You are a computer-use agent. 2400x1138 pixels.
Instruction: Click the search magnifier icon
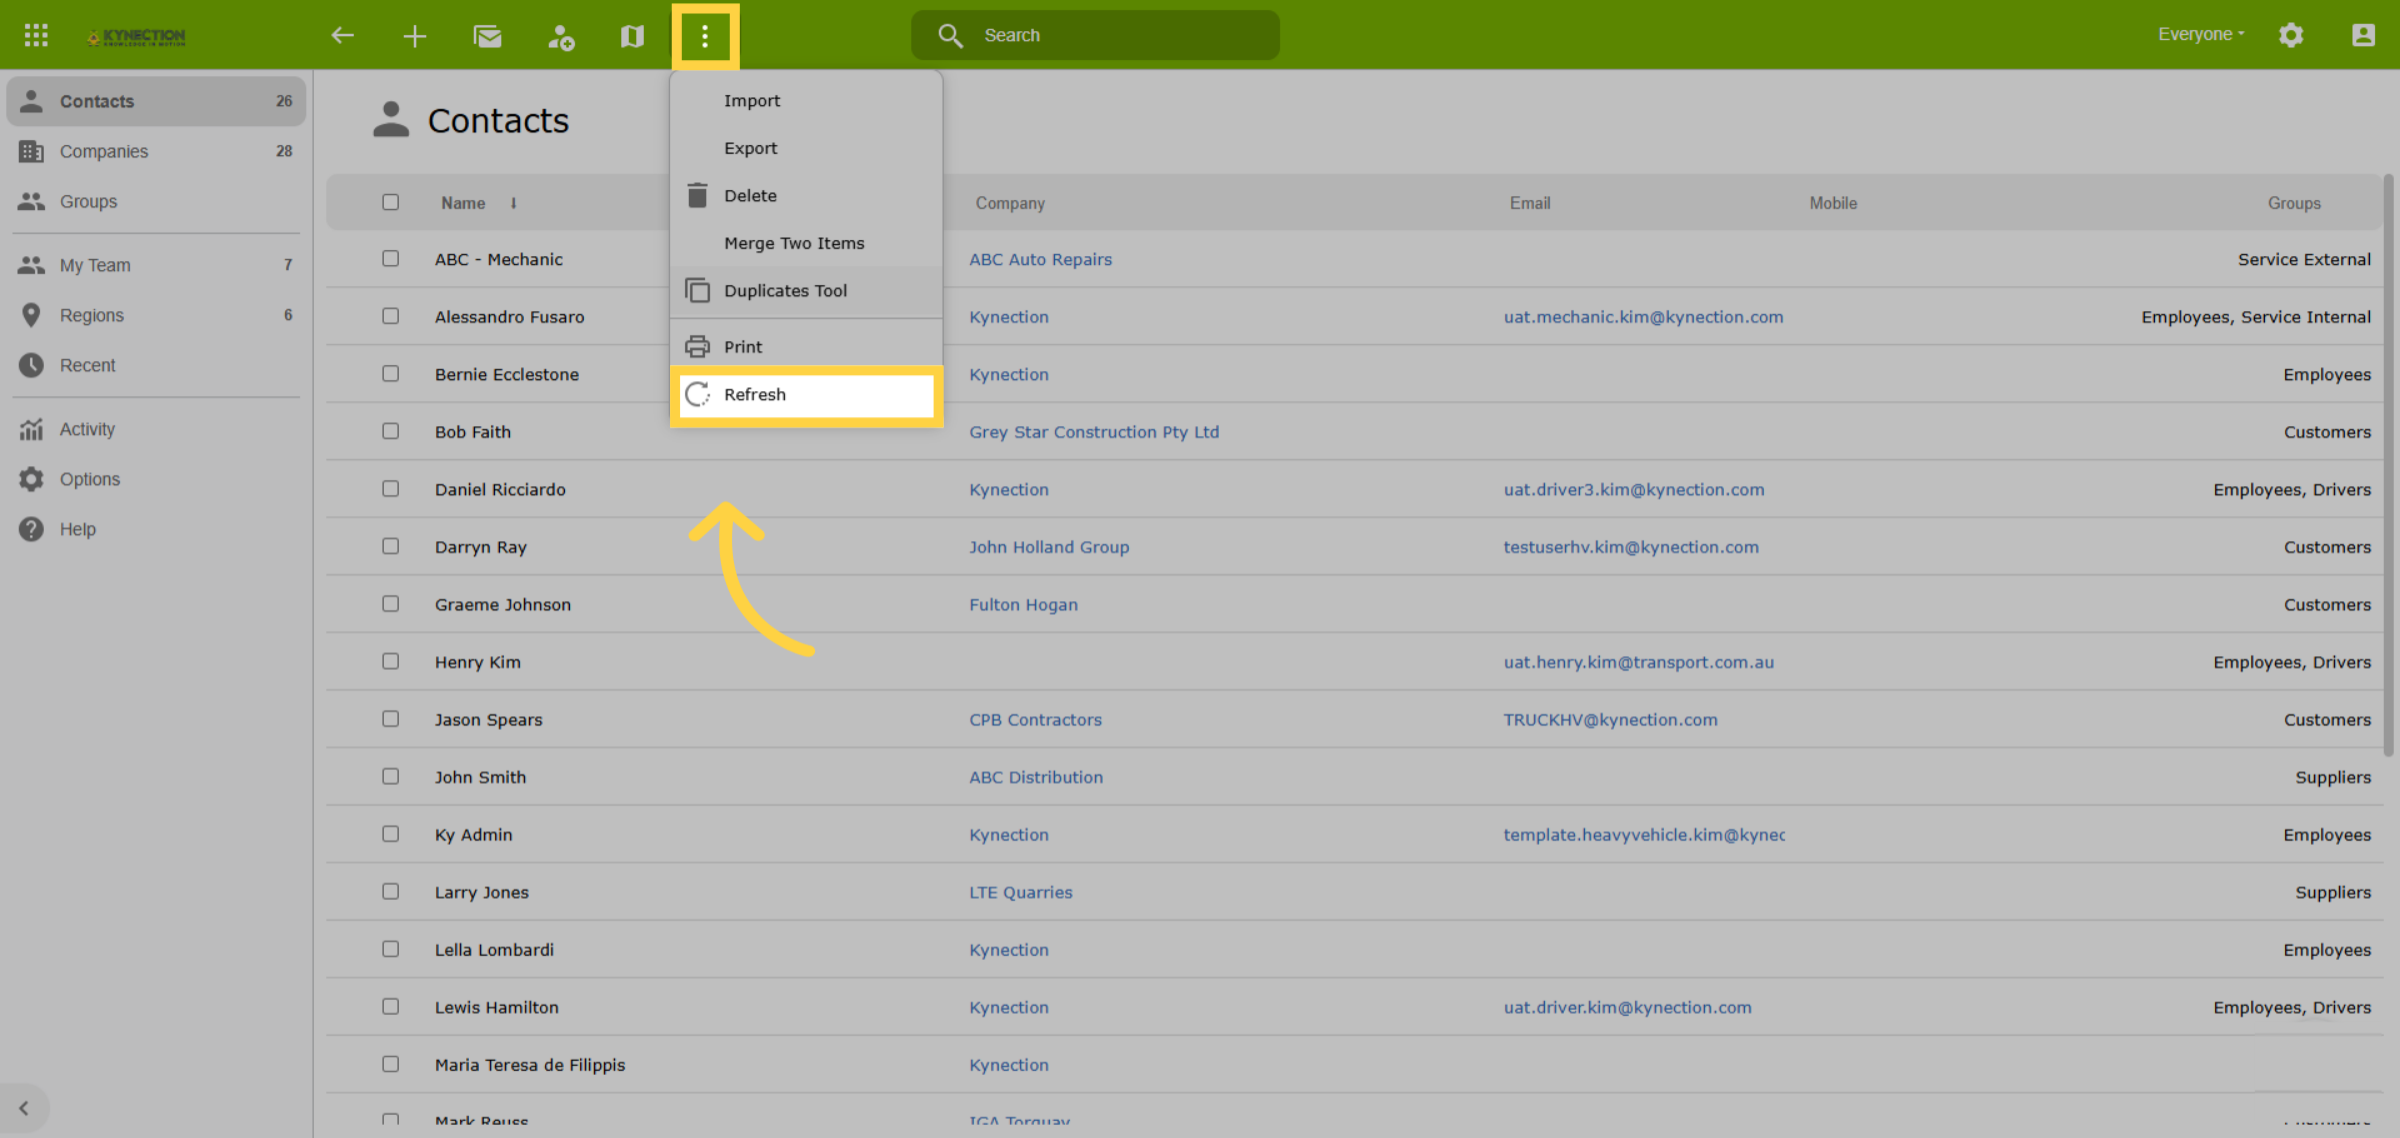(950, 35)
